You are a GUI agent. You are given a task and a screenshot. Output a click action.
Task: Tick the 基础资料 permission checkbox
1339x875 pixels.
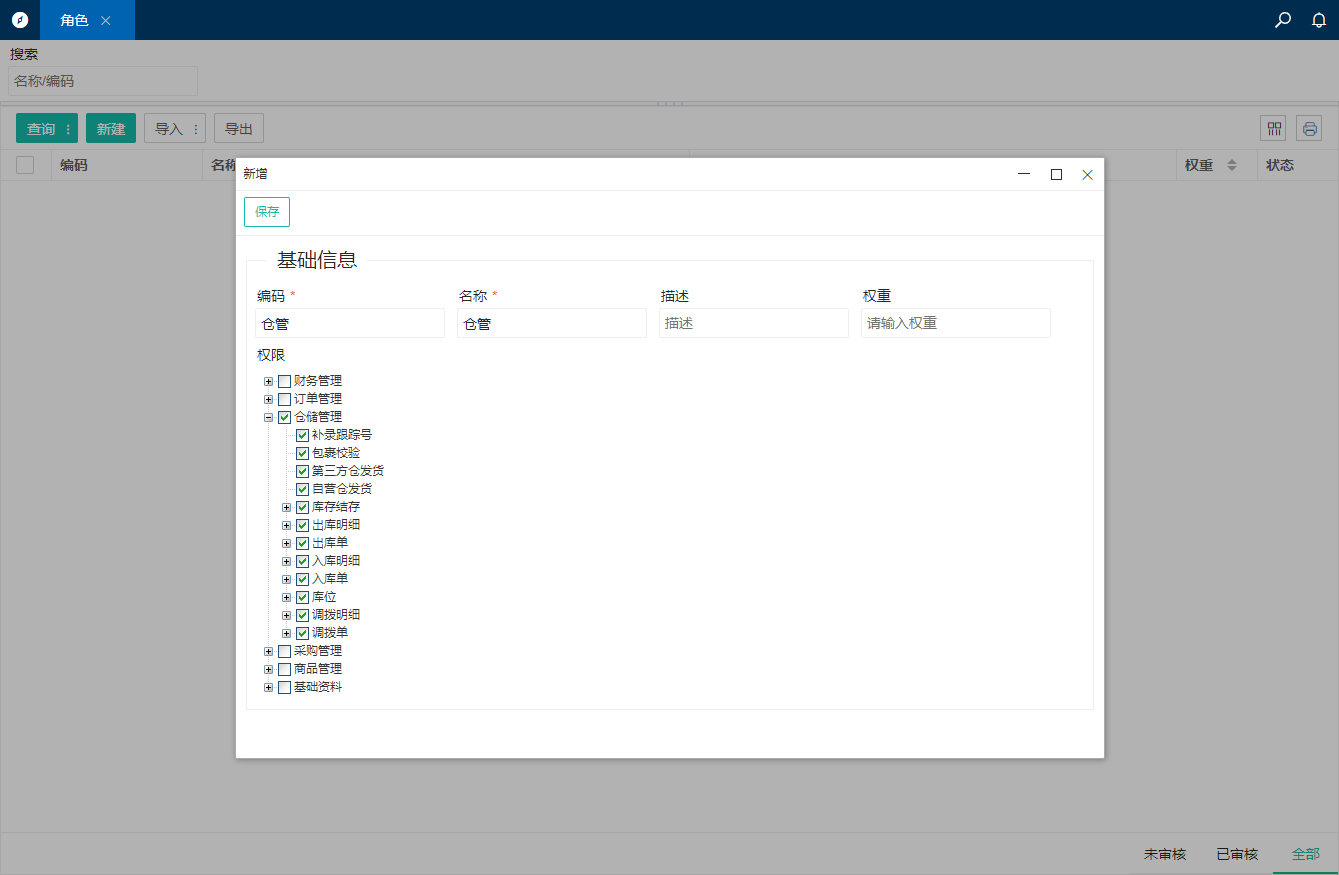285,687
